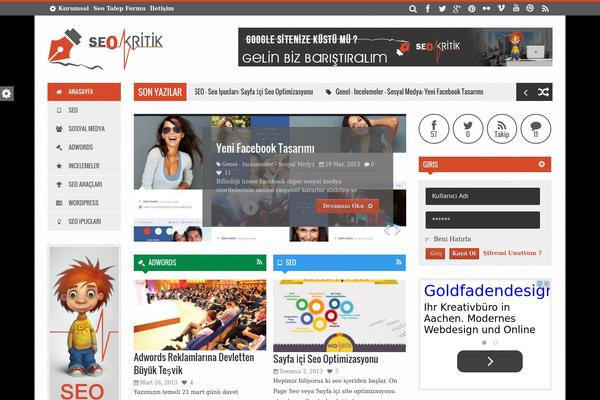Select SEO in sidebar menu
600x400 pixels.
(84, 110)
